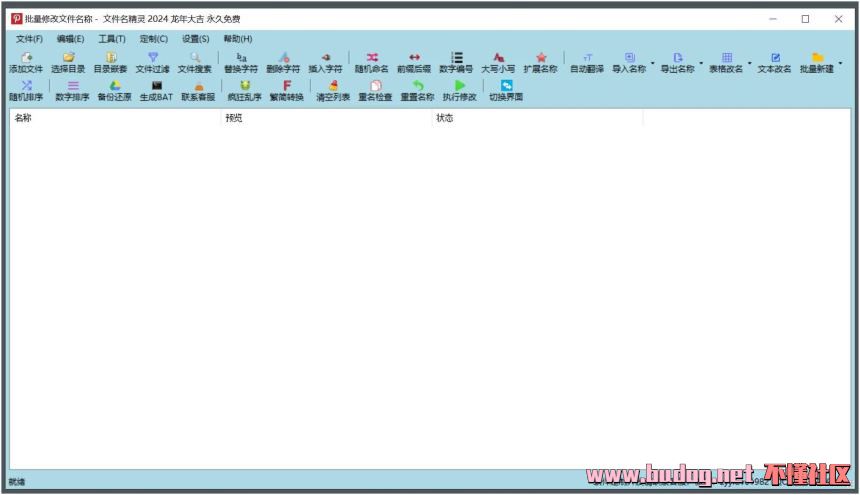The image size is (860, 495).
Task: Click the 文件过滤 (File Filter) funnel icon
Action: click(153, 63)
